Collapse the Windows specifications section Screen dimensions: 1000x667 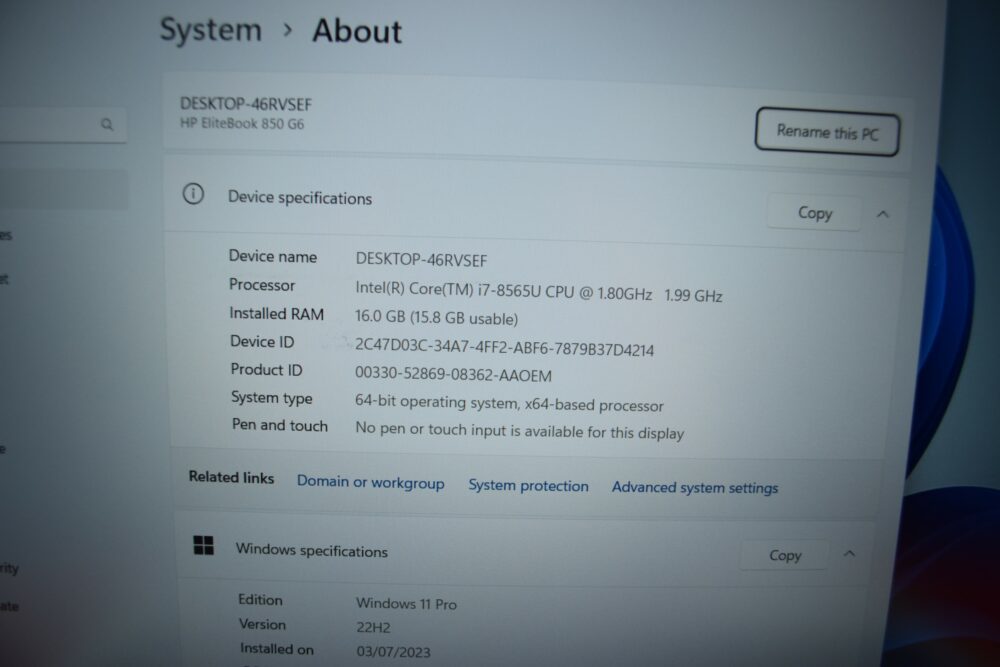click(849, 553)
